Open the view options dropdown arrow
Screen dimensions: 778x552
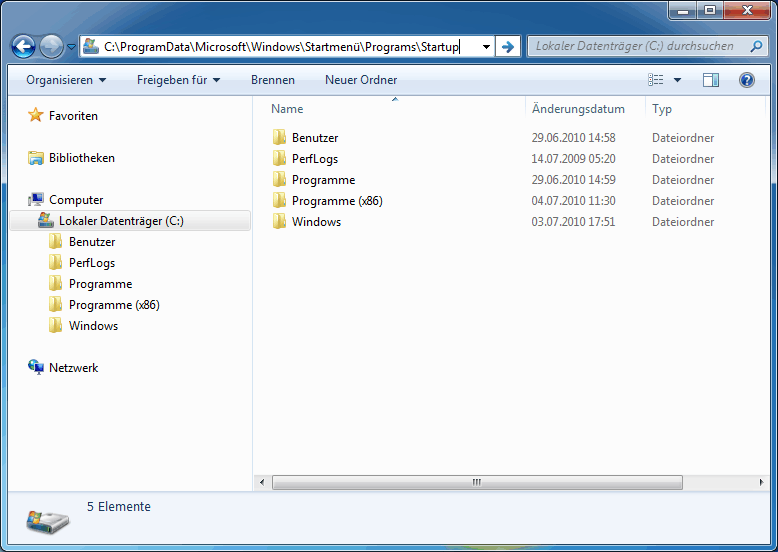(x=677, y=80)
